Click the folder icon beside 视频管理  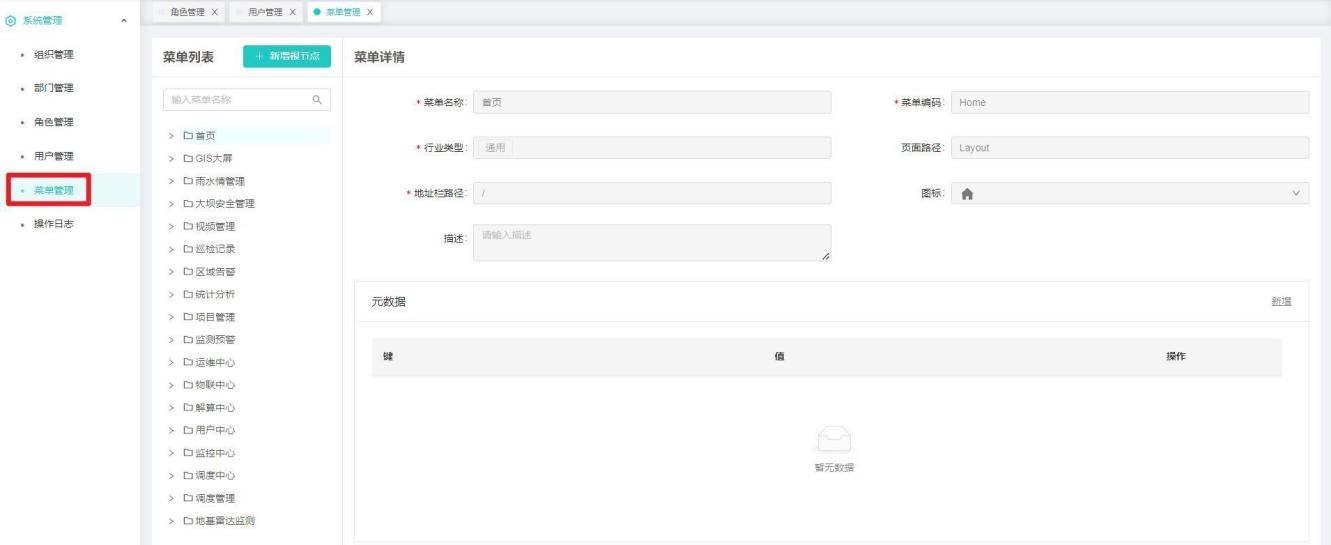(x=188, y=226)
